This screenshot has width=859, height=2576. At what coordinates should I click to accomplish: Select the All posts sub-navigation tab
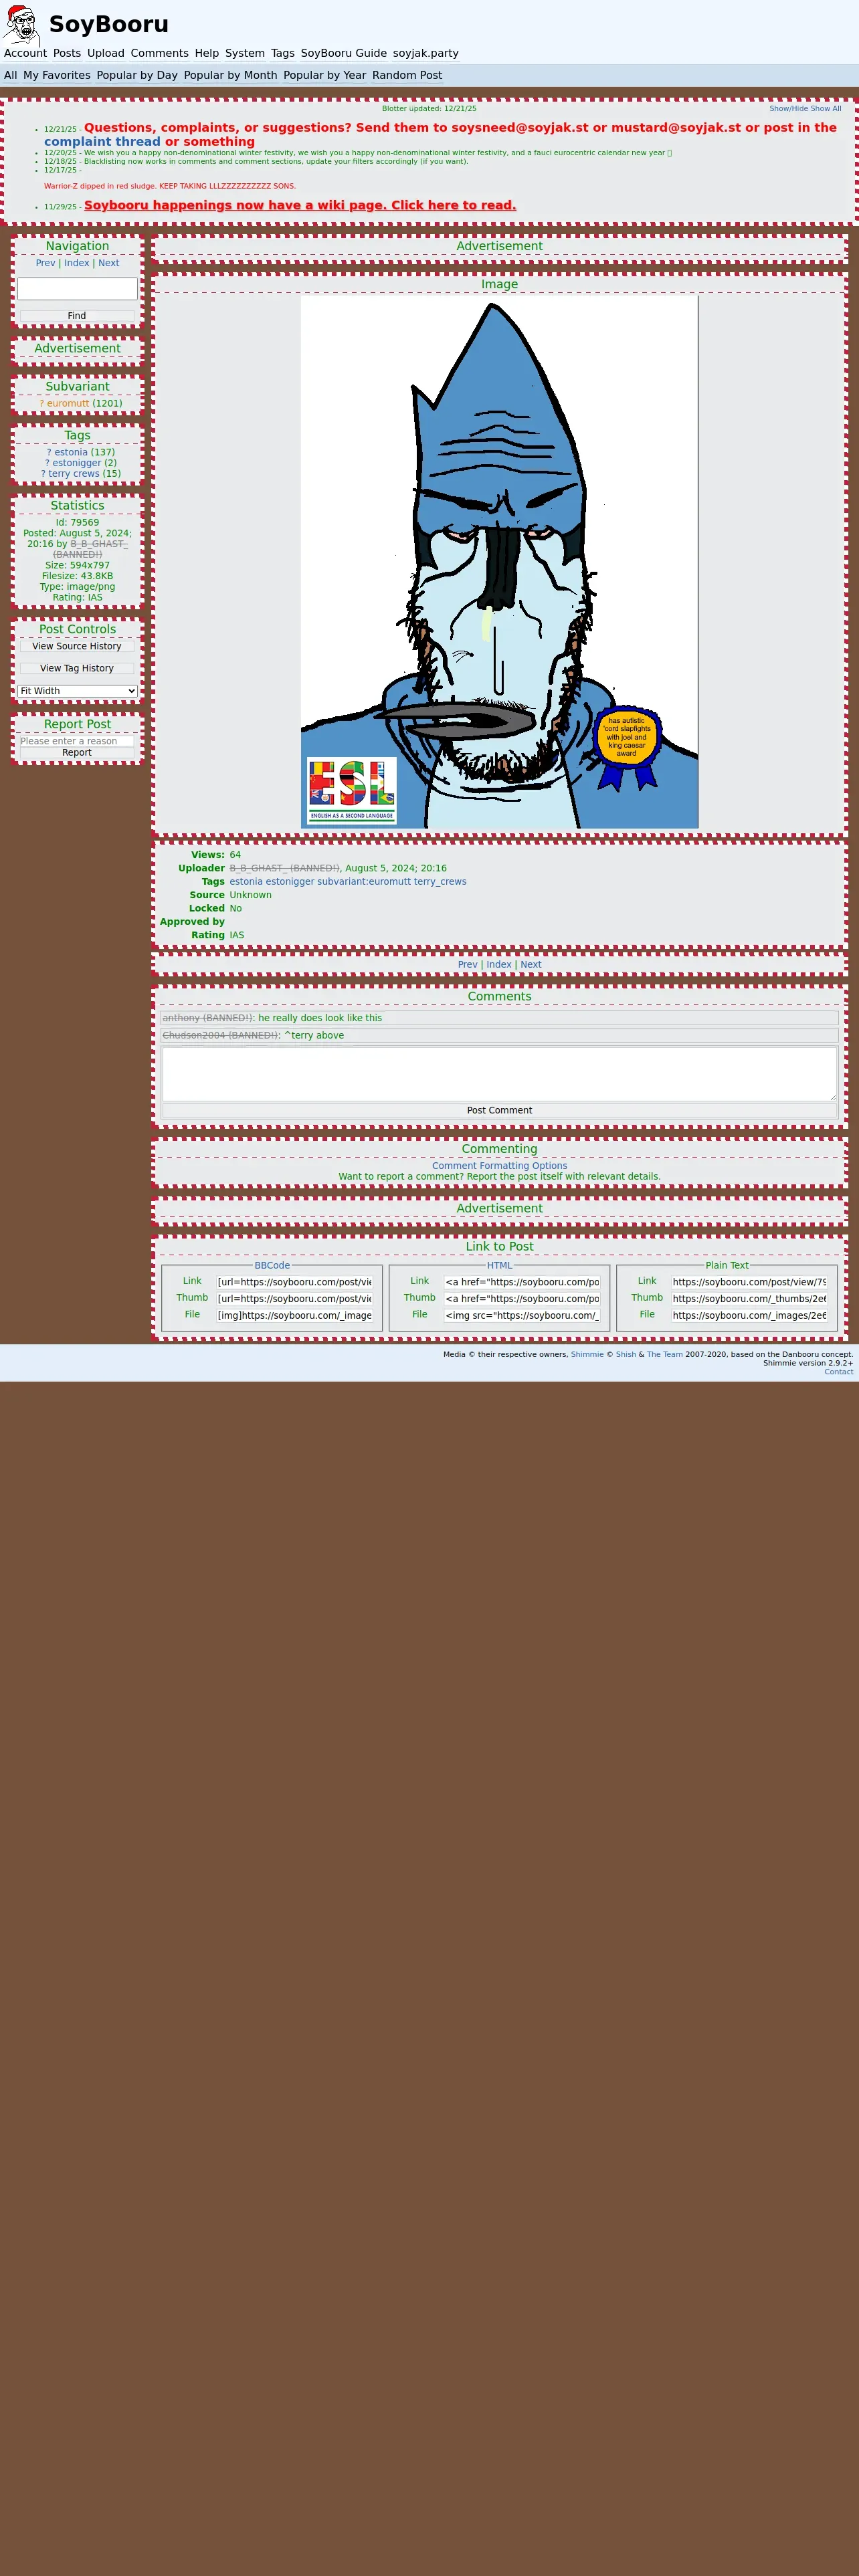[x=10, y=75]
